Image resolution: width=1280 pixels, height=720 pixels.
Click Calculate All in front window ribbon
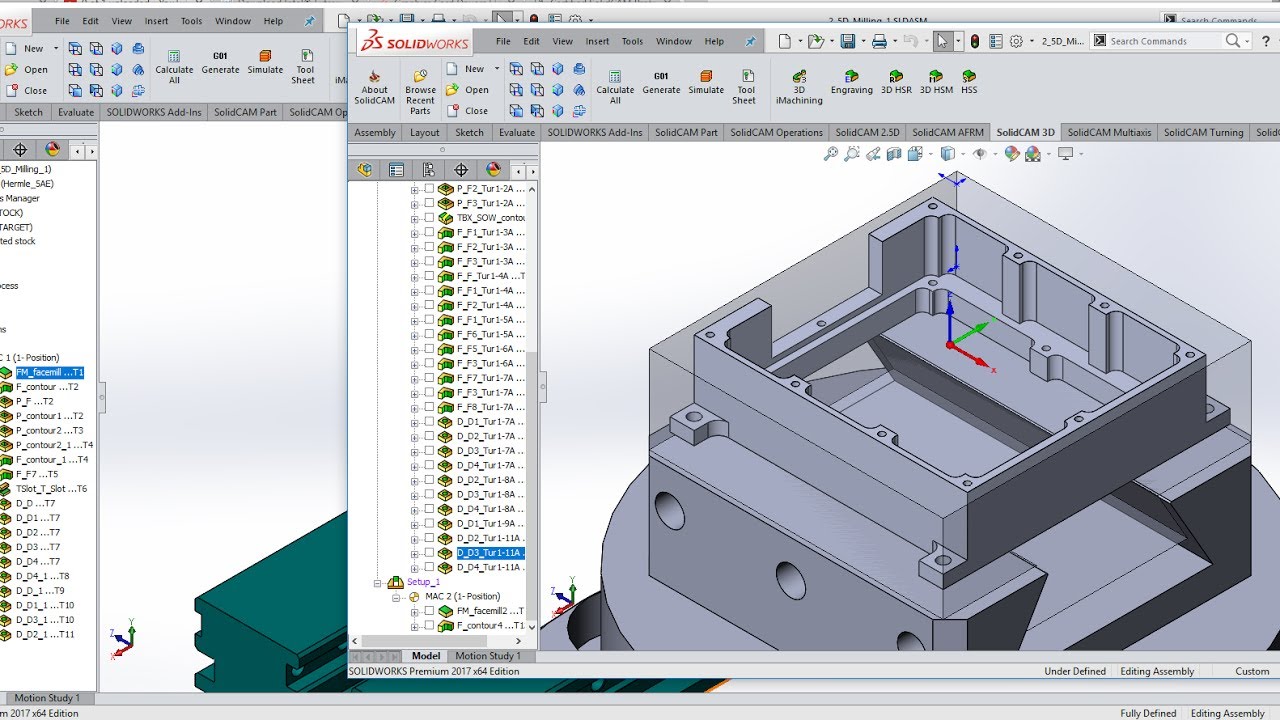point(615,87)
